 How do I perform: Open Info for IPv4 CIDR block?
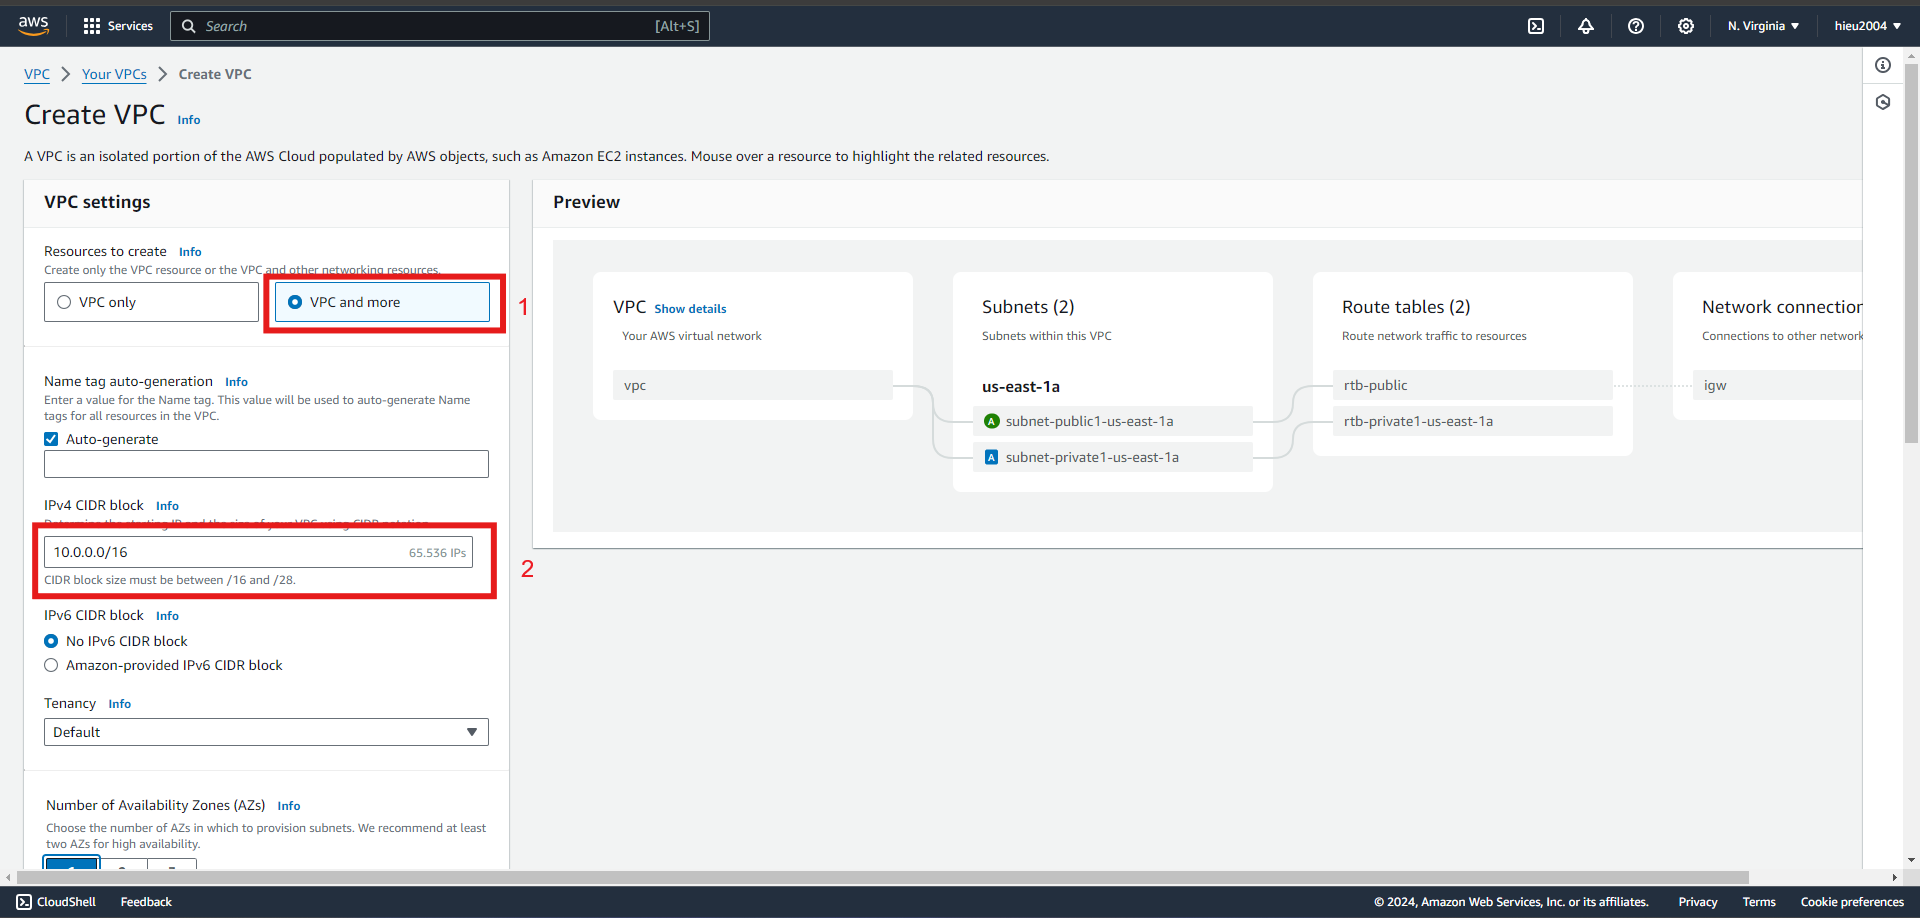167,506
